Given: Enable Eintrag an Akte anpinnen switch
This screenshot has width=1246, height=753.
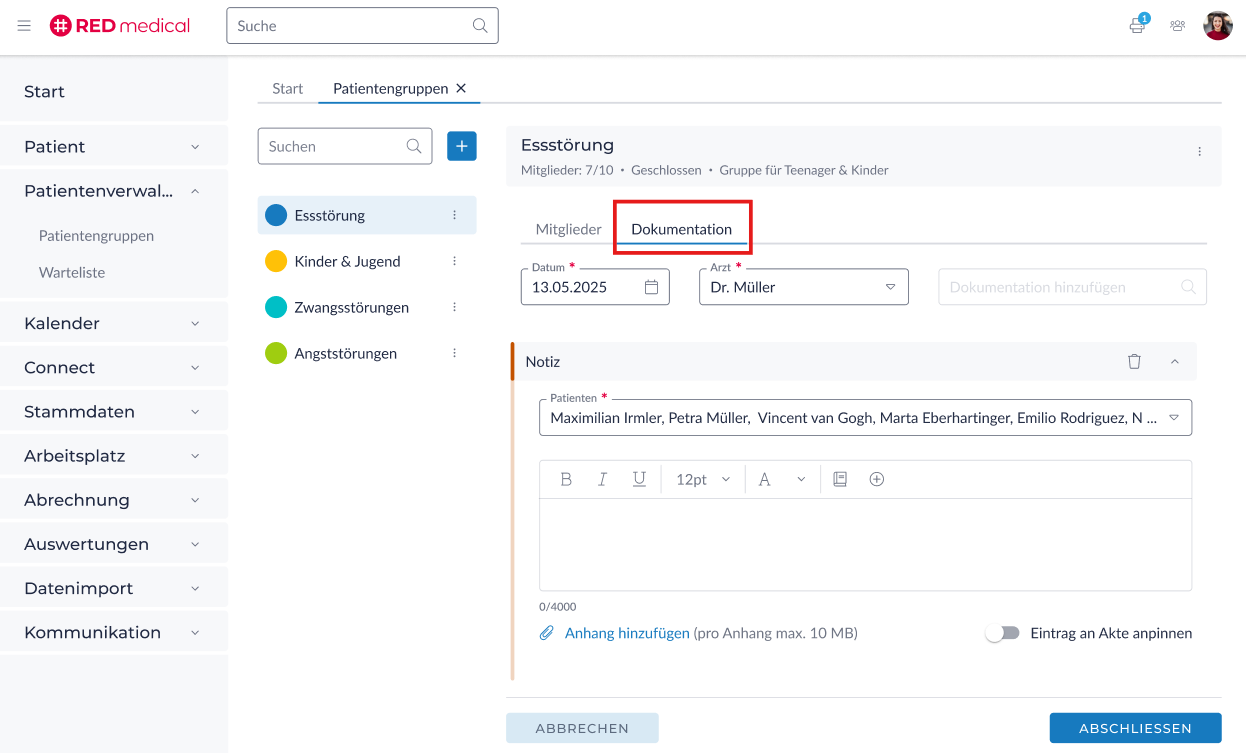Looking at the screenshot, I should (1002, 633).
